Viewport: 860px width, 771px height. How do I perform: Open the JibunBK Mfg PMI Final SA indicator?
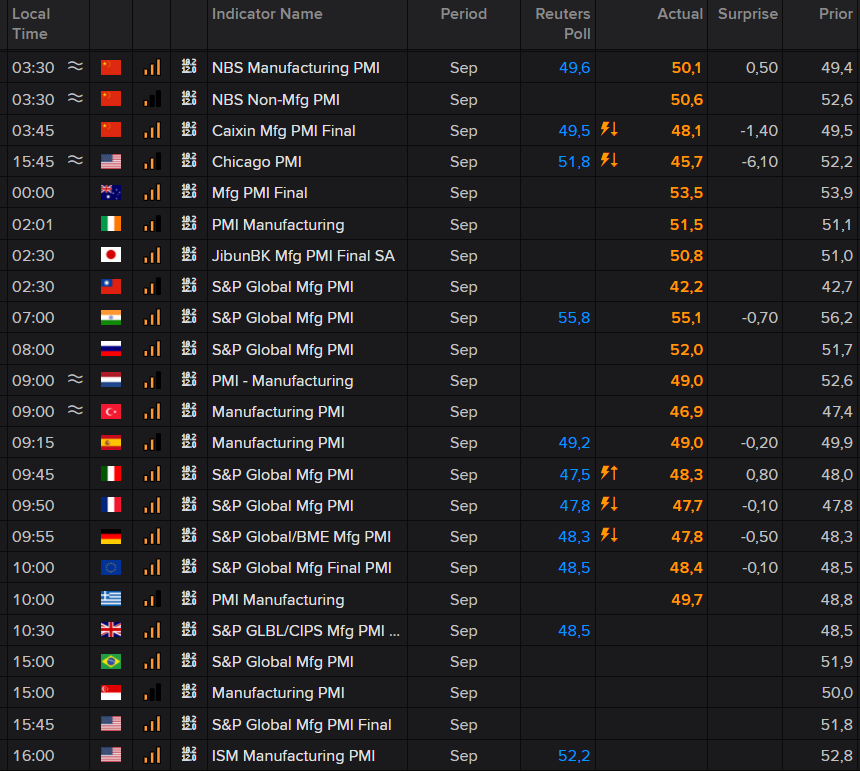[303, 256]
